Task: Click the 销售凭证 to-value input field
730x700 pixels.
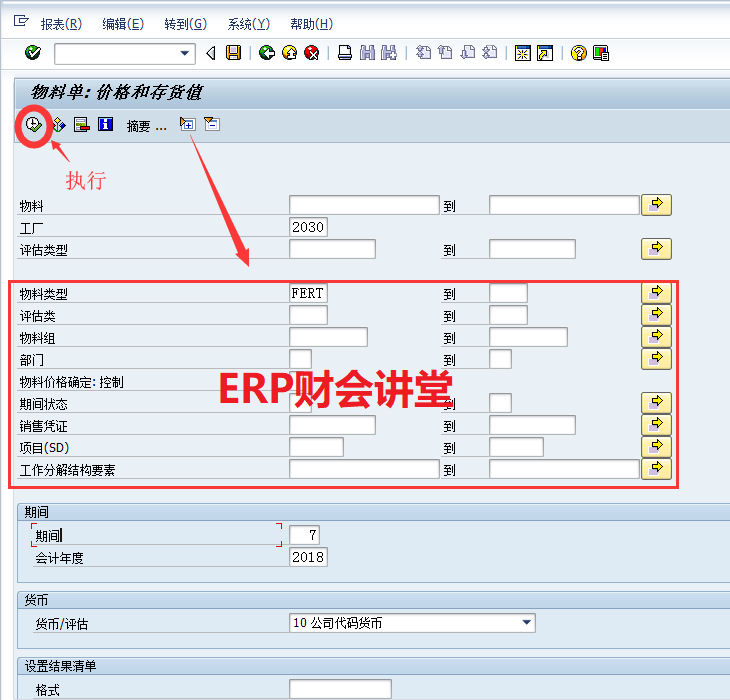Action: (532, 425)
